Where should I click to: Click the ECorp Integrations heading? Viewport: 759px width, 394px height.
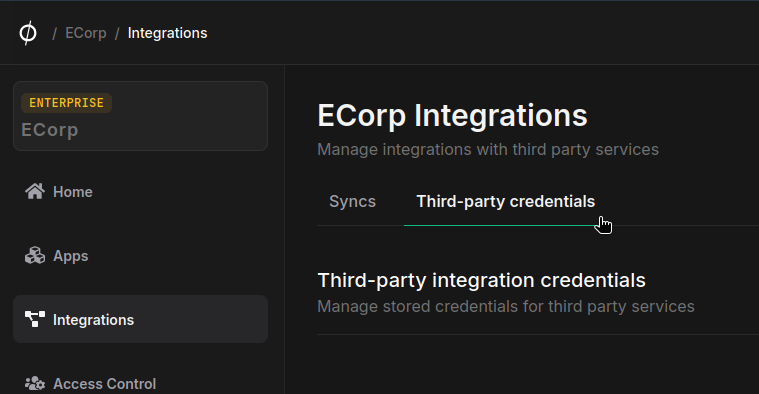(x=453, y=115)
